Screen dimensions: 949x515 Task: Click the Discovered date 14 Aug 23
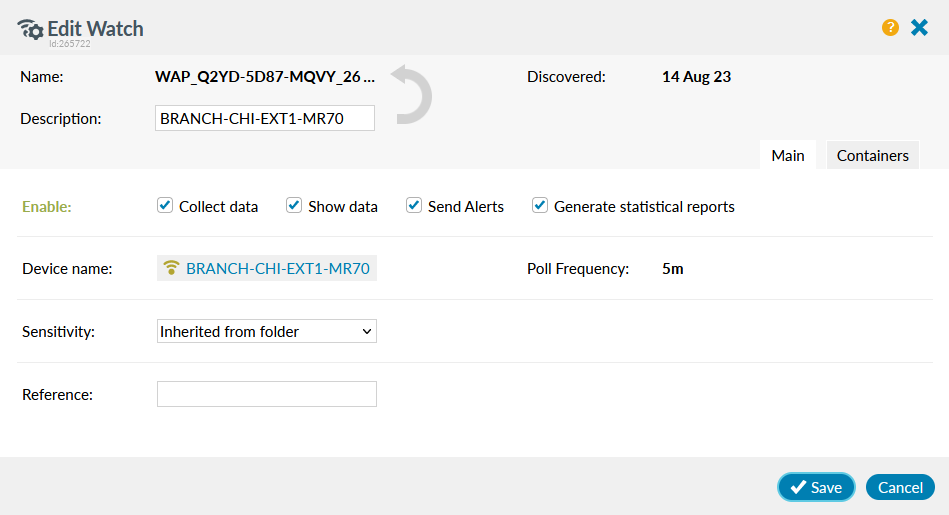pos(696,76)
